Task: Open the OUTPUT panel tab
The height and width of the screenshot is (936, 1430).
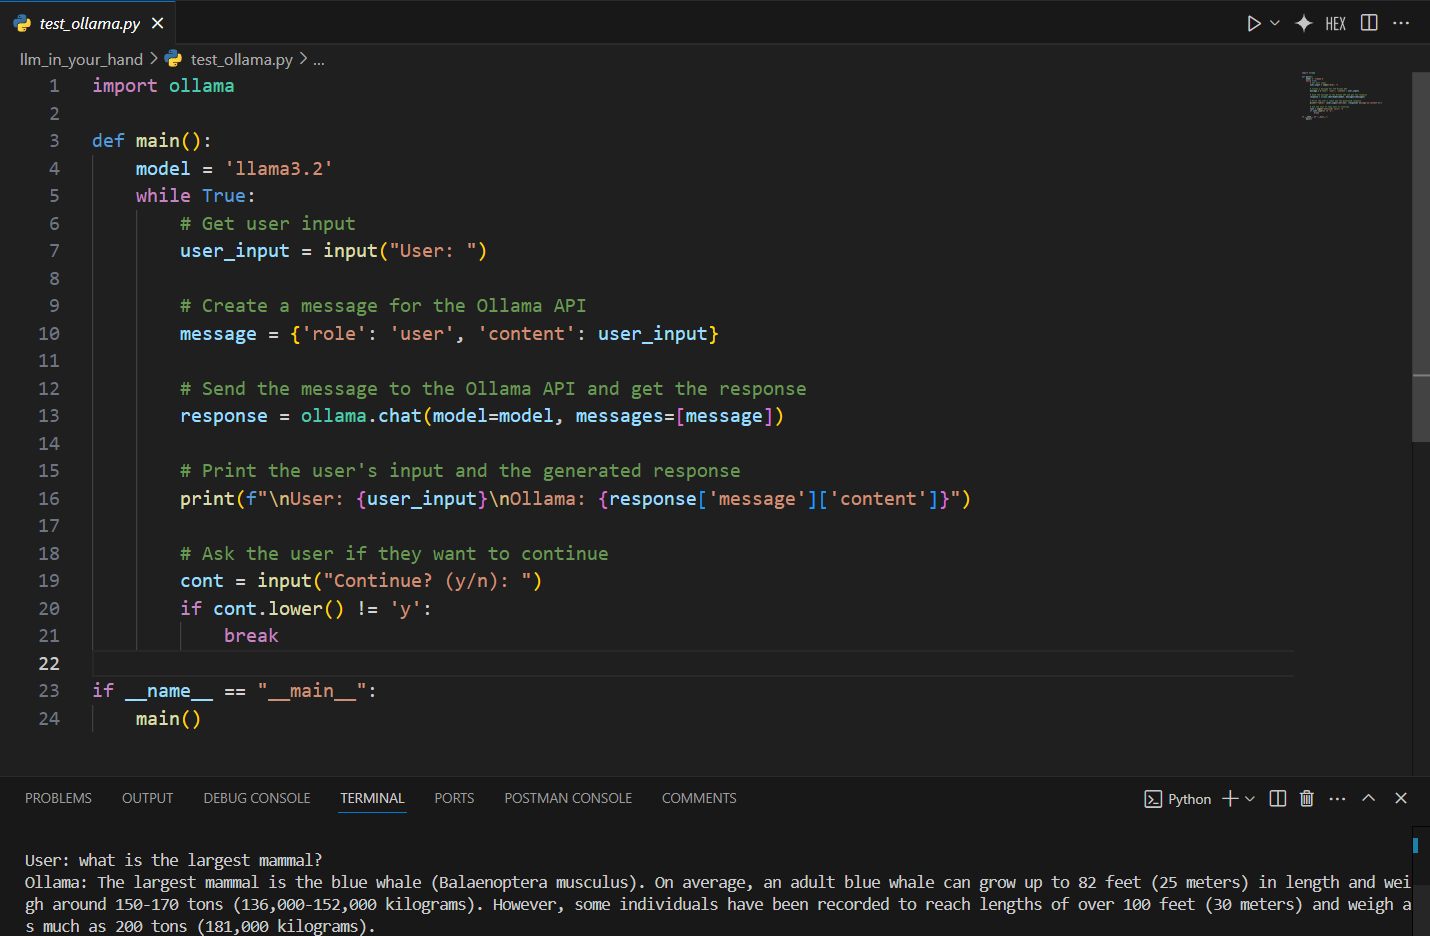Action: [147, 798]
